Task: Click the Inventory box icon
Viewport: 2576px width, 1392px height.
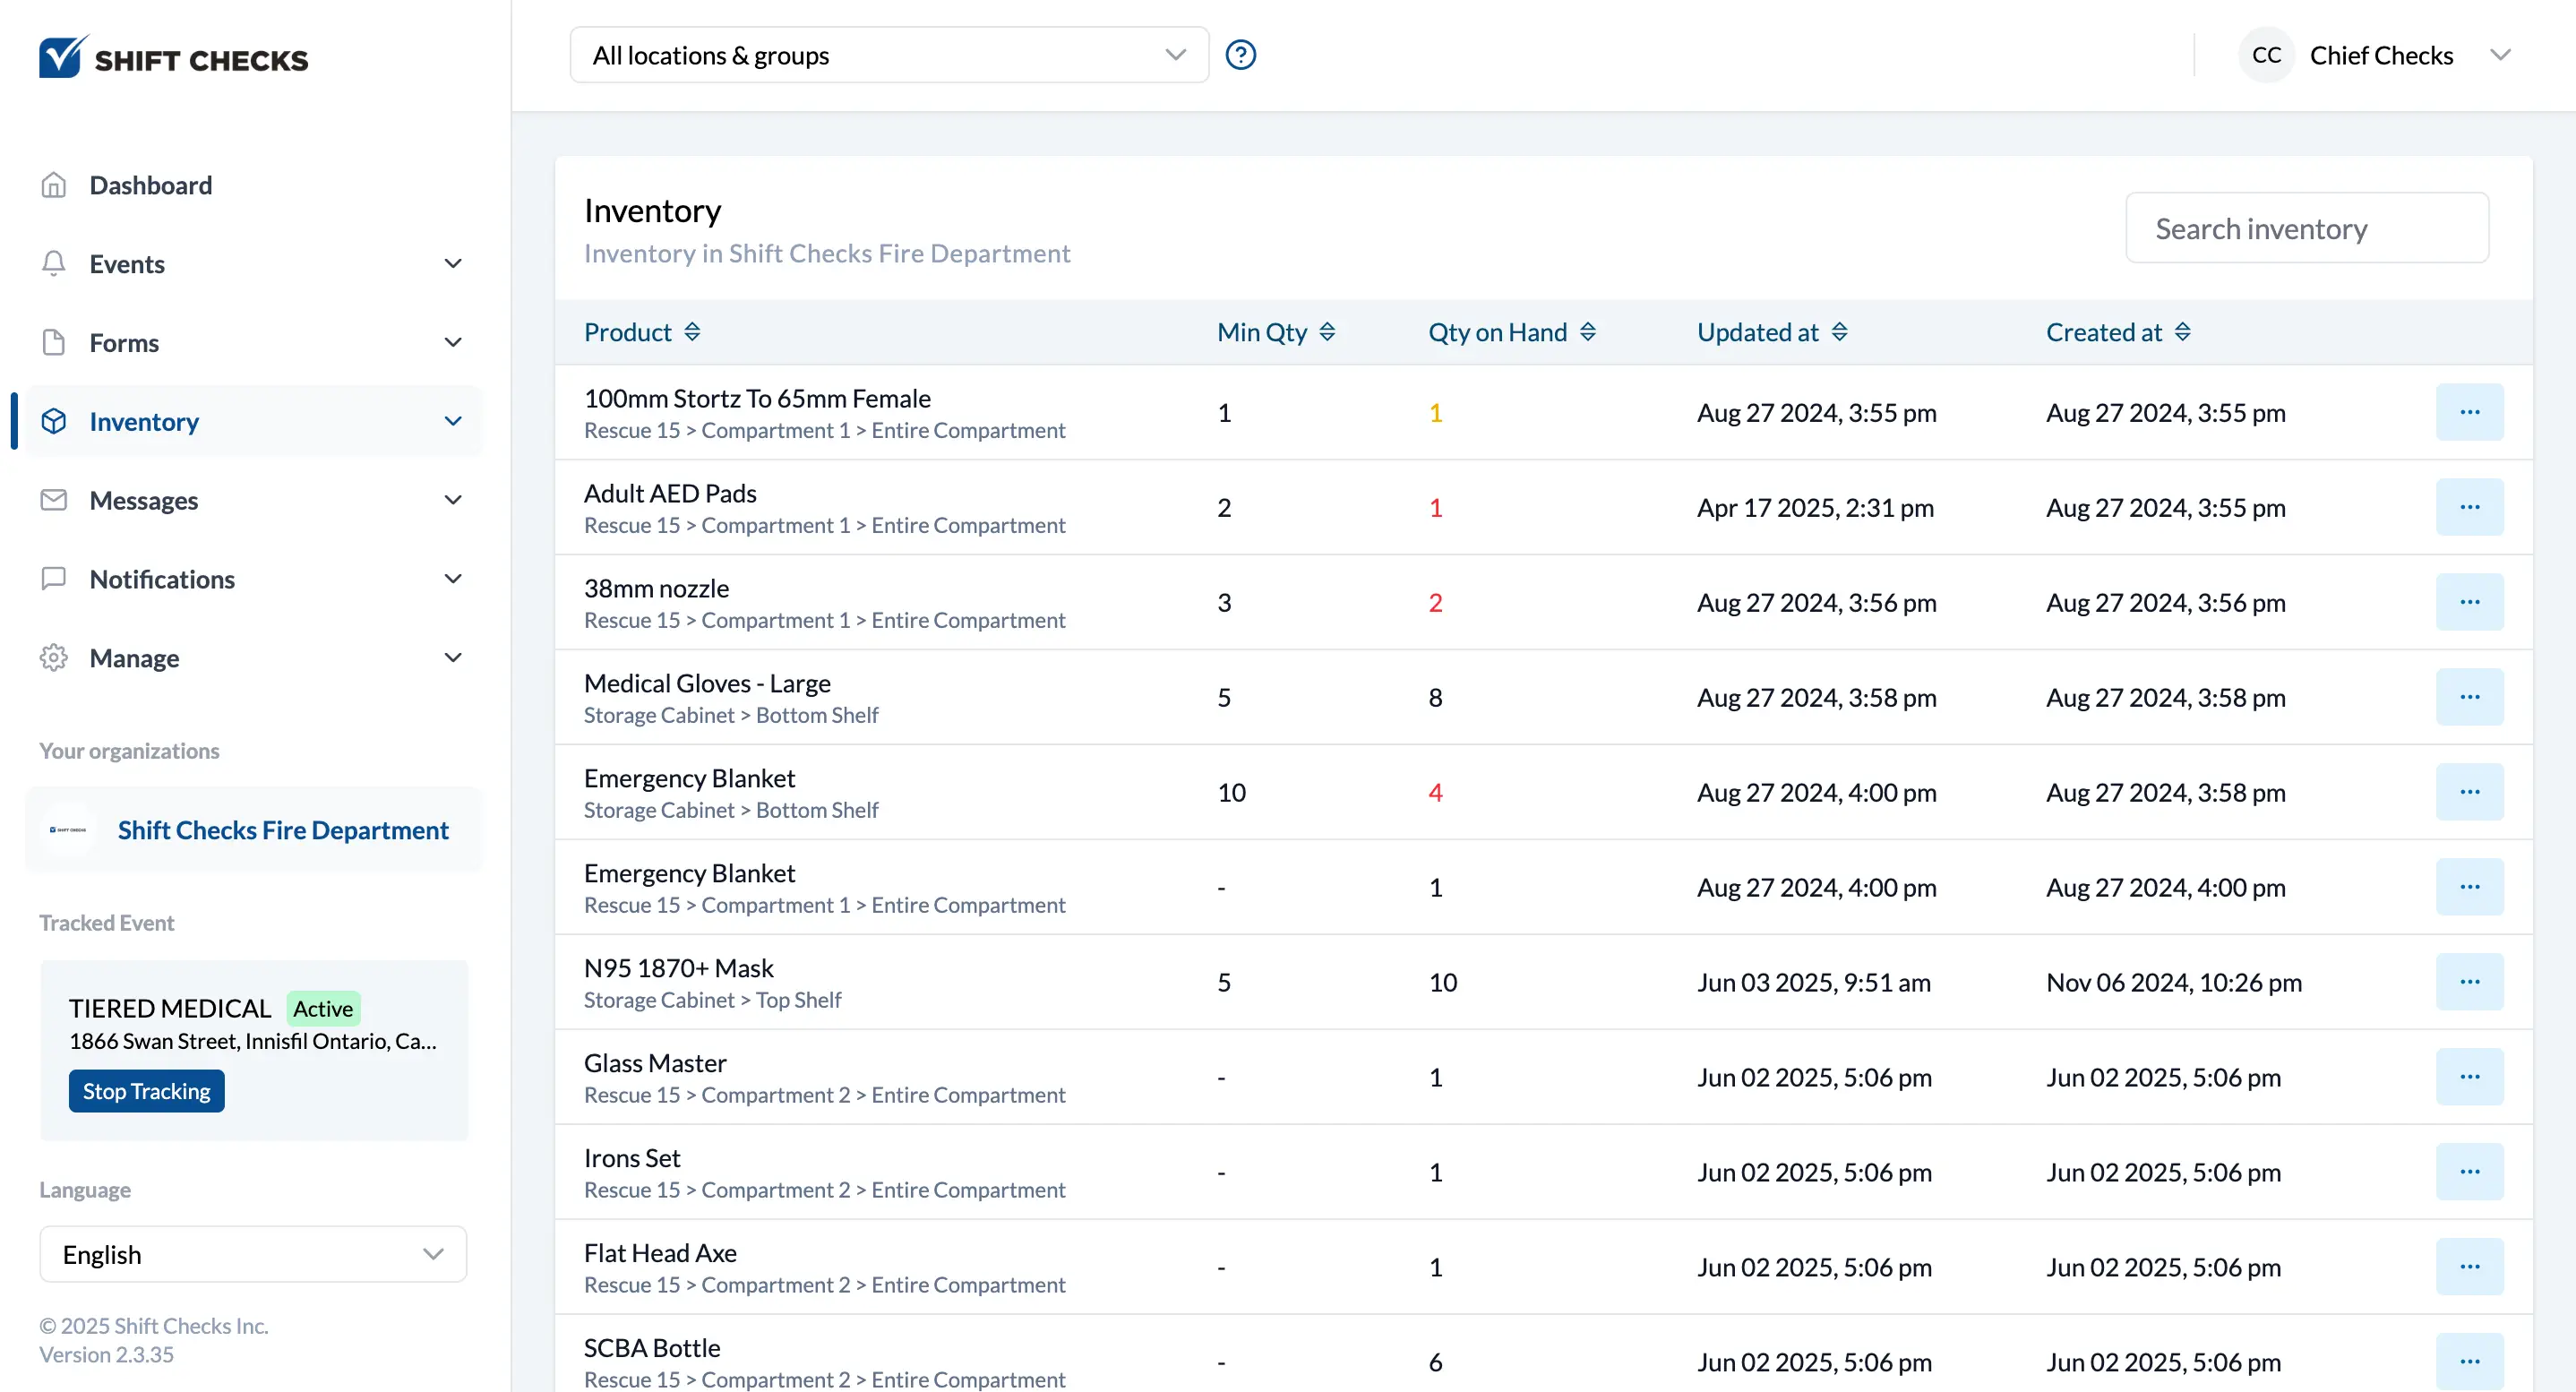Action: (54, 421)
